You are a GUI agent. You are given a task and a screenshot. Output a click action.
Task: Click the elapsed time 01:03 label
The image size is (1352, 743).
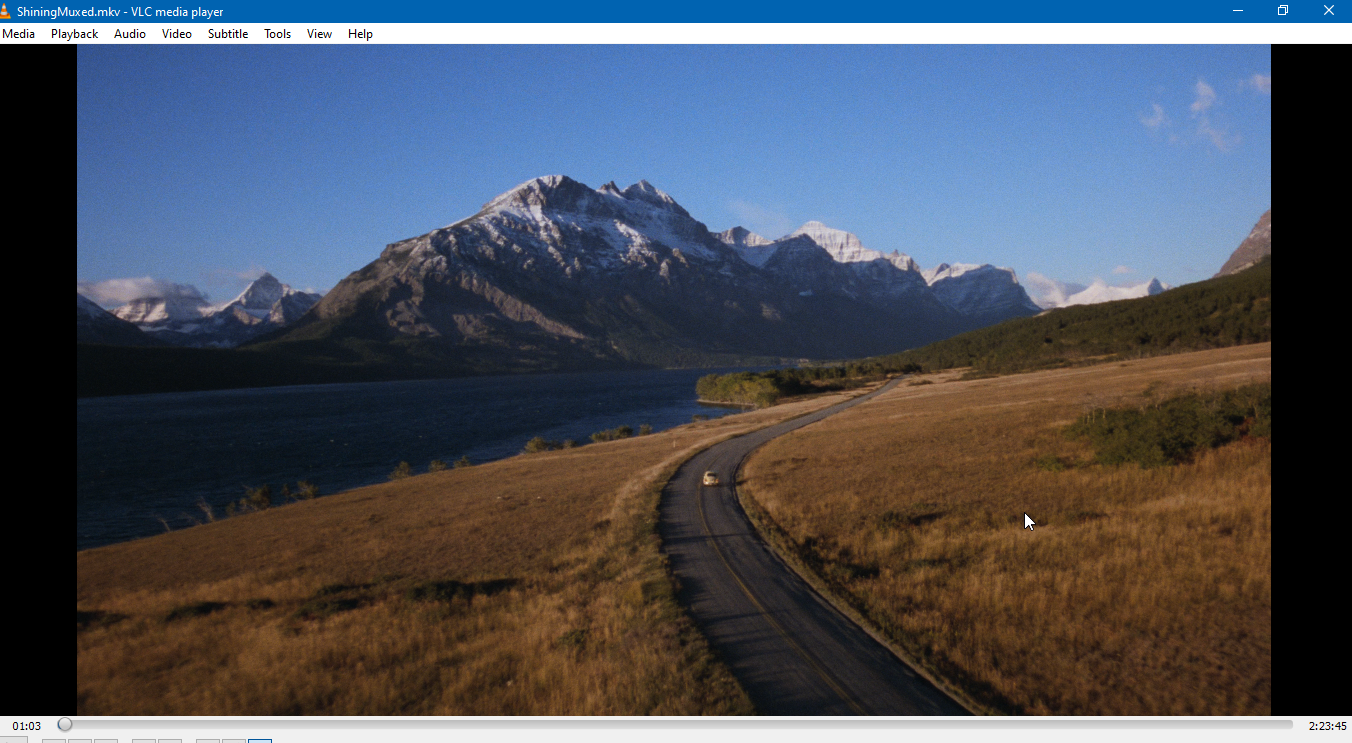27,726
